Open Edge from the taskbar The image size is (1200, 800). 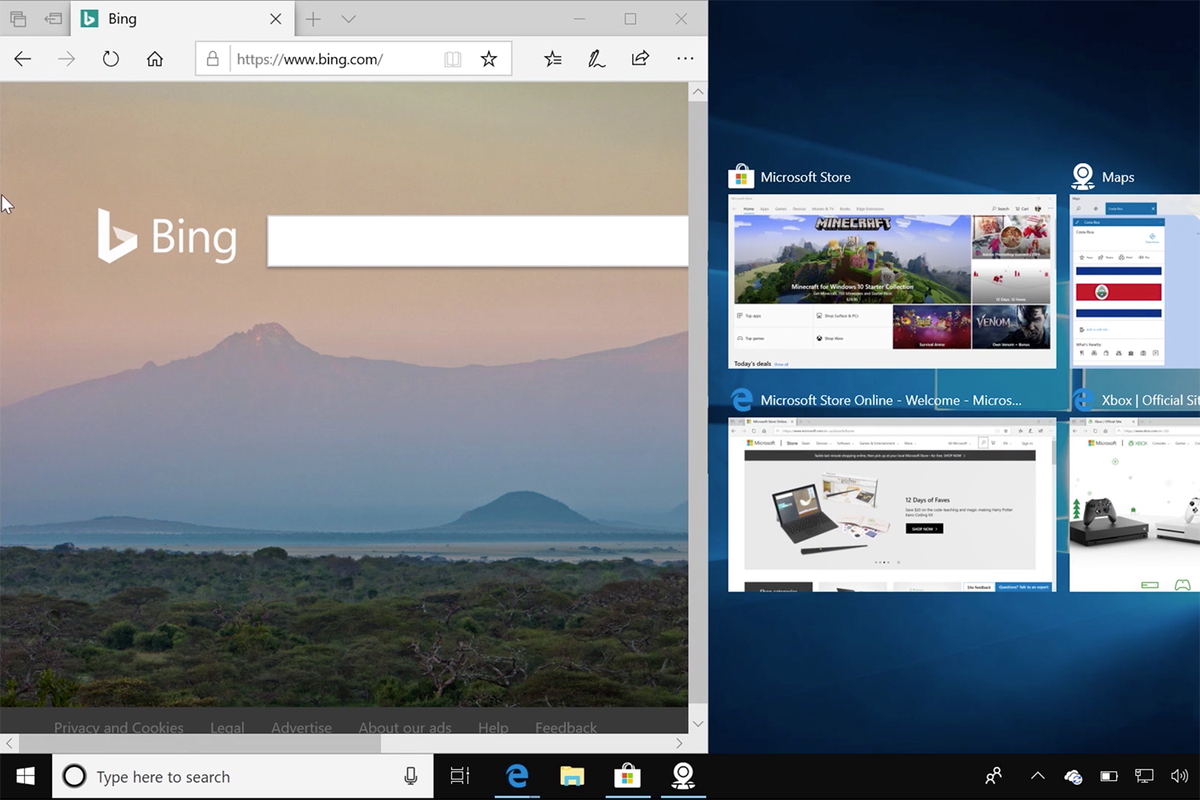(x=517, y=777)
